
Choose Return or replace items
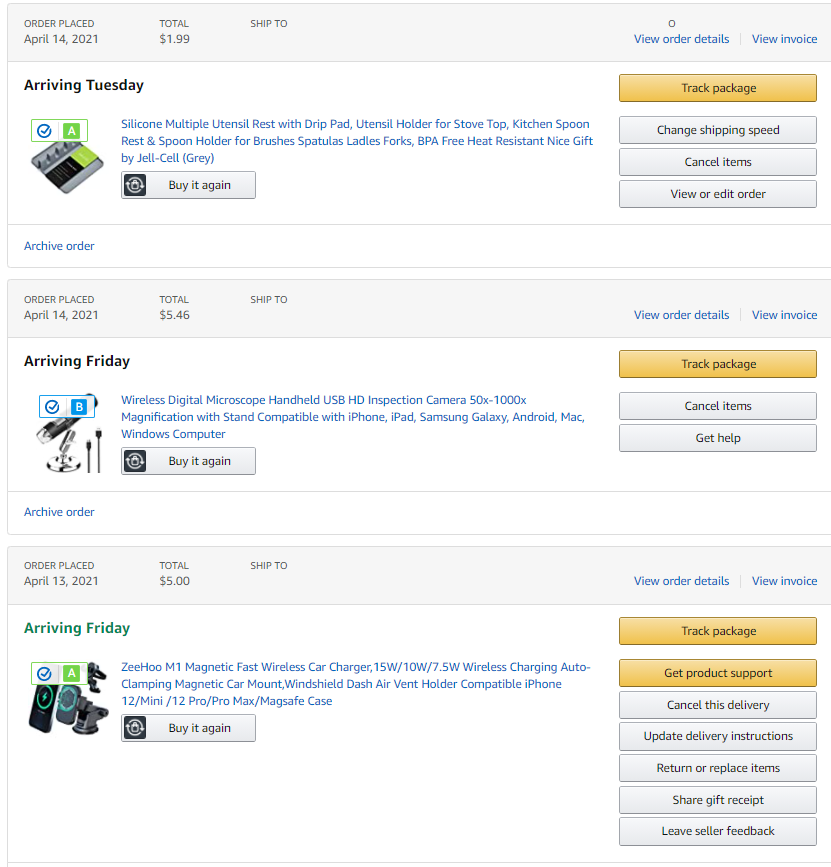(718, 768)
